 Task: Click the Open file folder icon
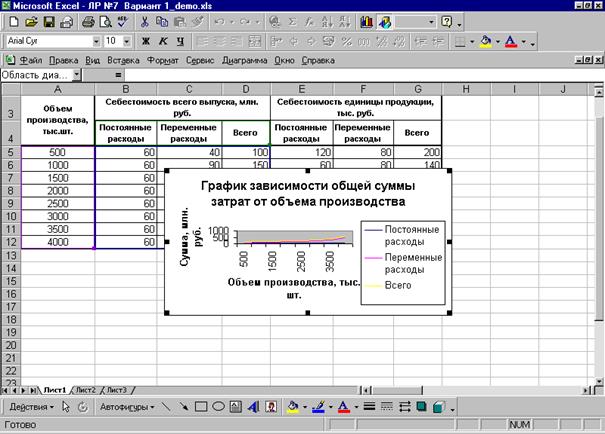pos(31,21)
